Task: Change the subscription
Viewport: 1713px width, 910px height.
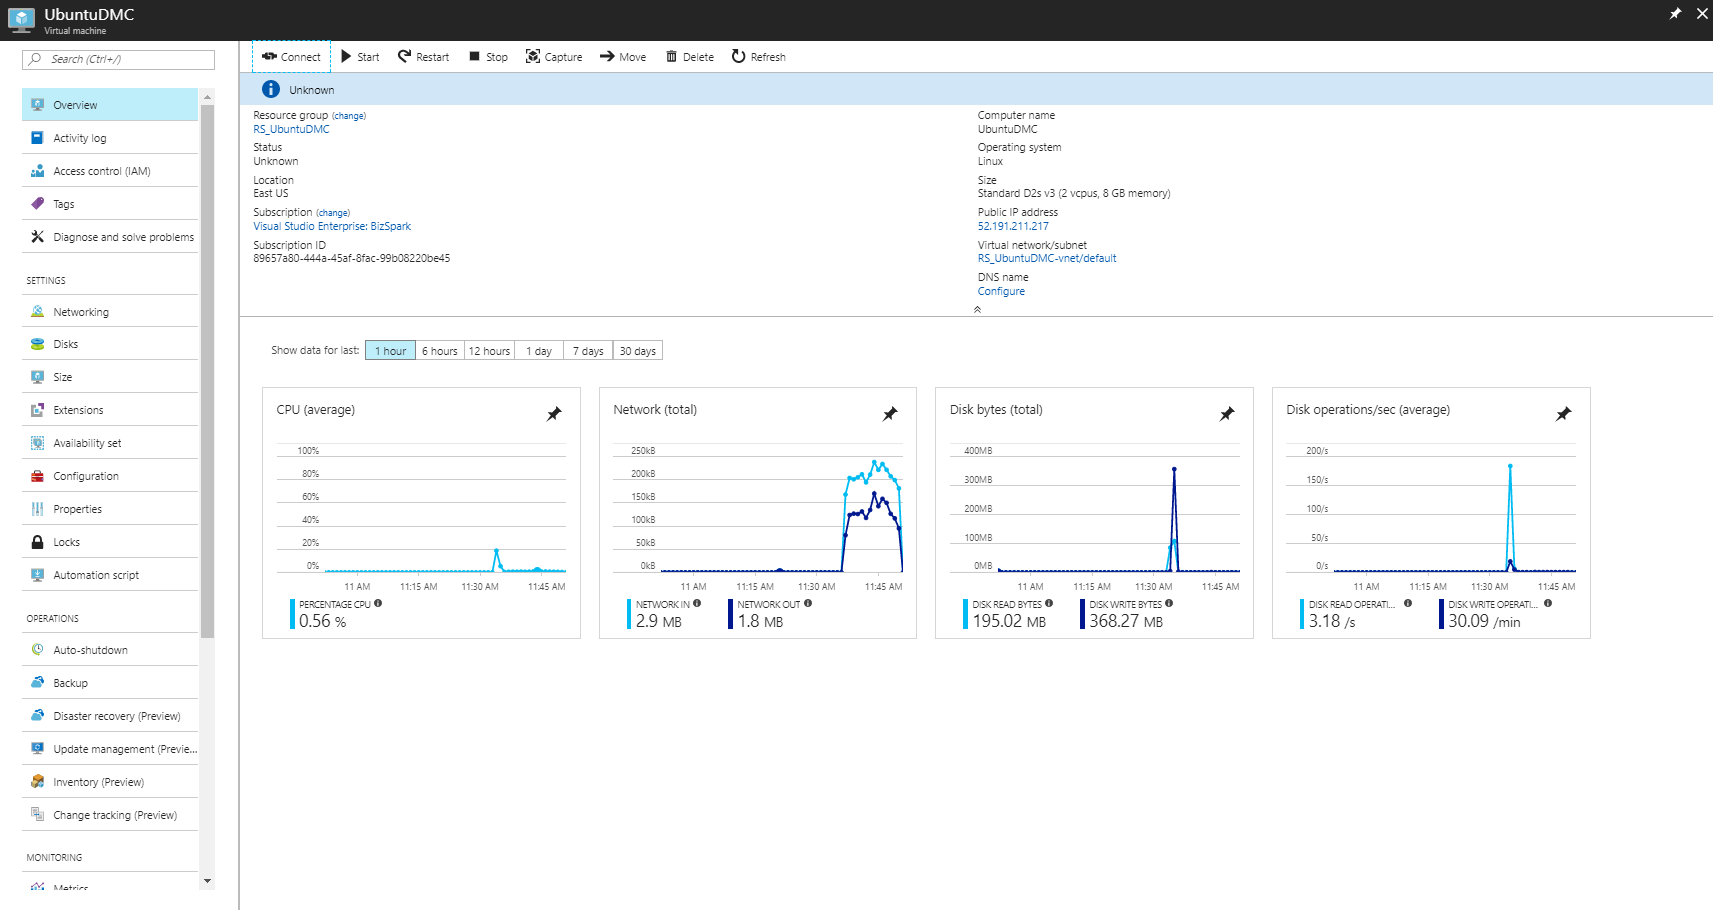Action: pyautogui.click(x=333, y=213)
